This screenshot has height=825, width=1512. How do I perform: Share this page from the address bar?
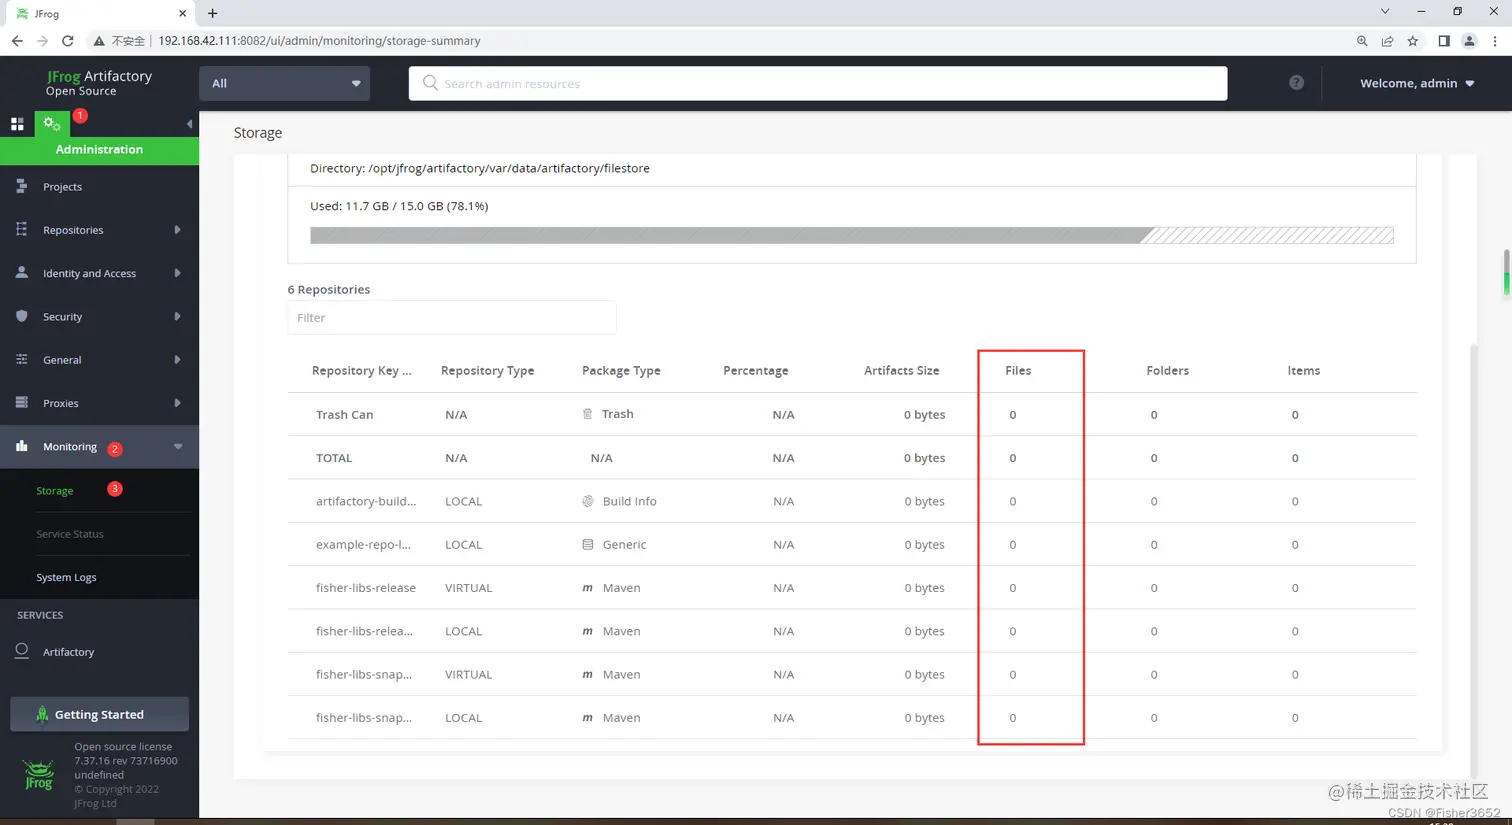click(1387, 41)
